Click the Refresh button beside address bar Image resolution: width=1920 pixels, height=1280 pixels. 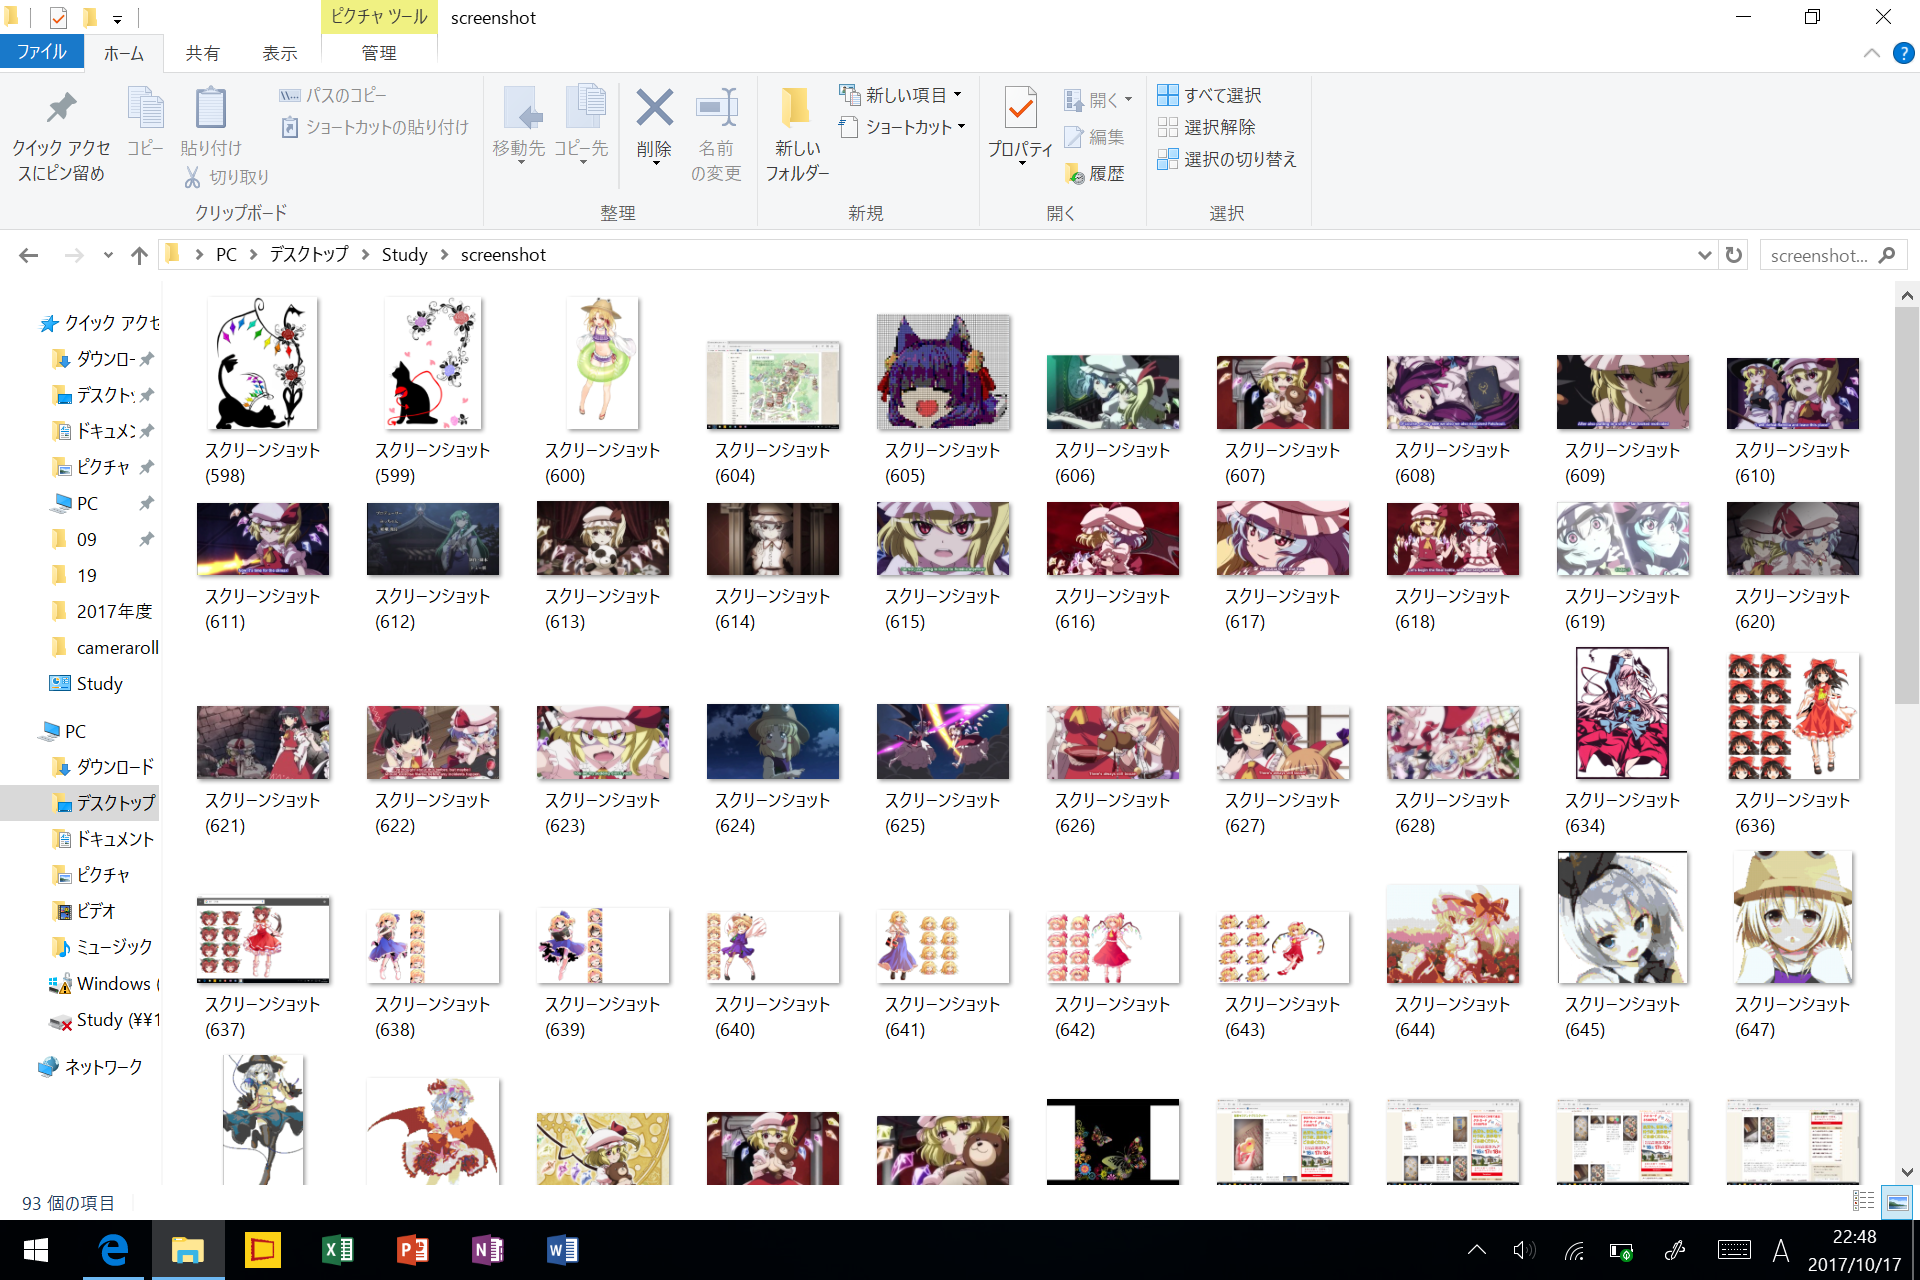pyautogui.click(x=1734, y=255)
